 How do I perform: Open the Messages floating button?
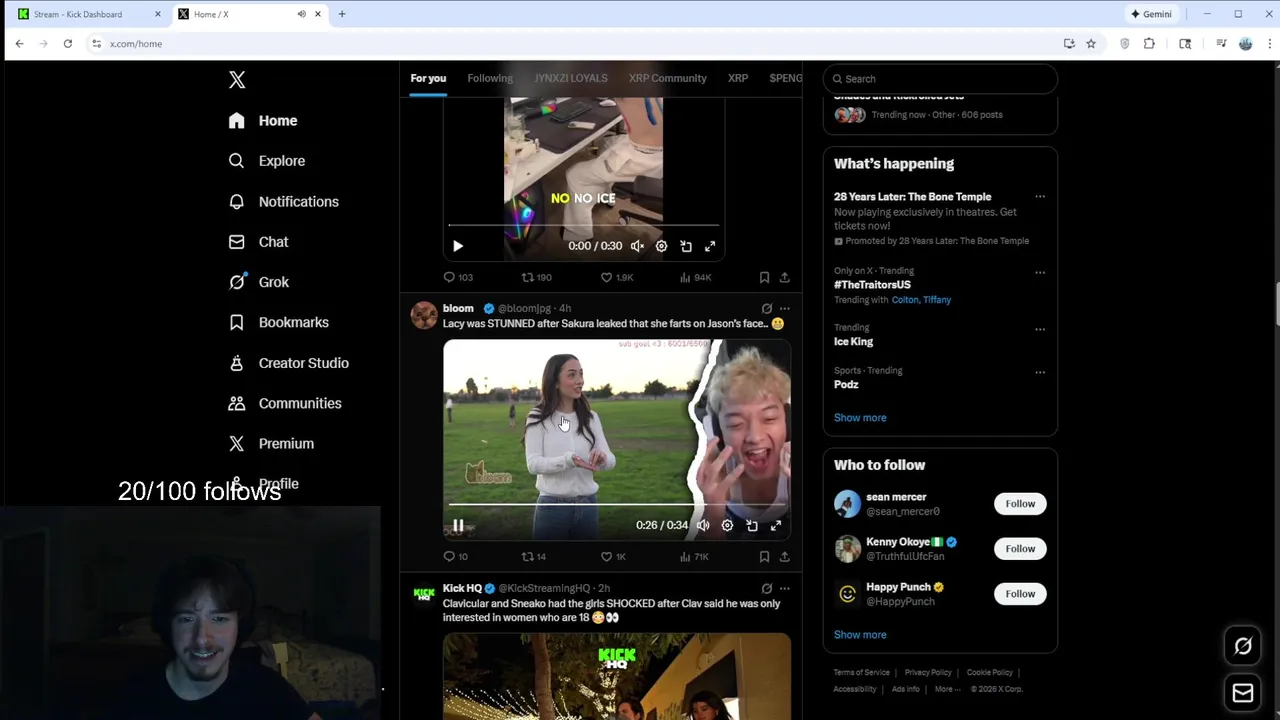tap(1243, 693)
